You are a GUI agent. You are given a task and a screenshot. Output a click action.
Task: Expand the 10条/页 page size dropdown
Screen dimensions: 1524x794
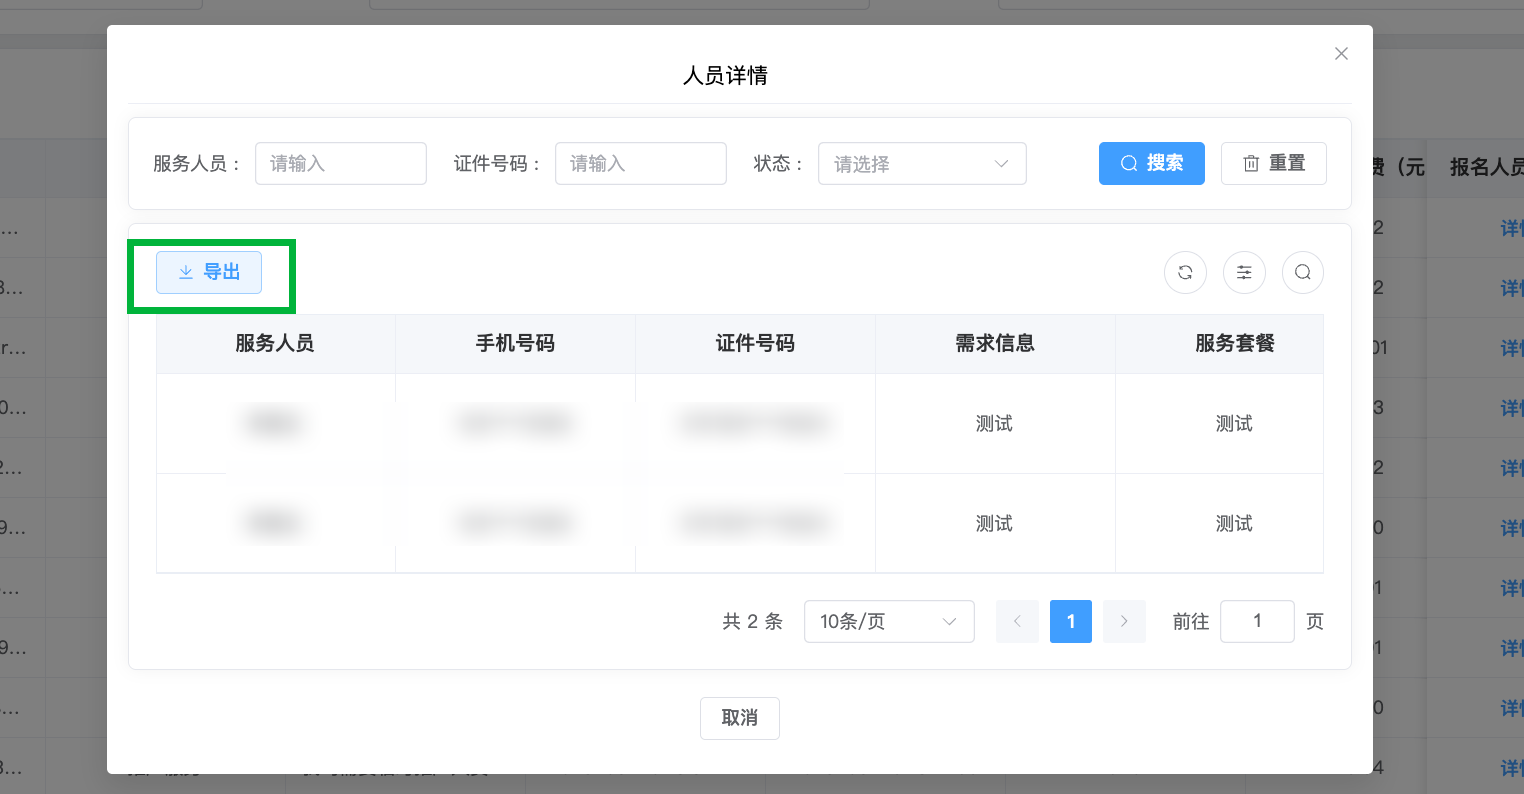point(888,622)
